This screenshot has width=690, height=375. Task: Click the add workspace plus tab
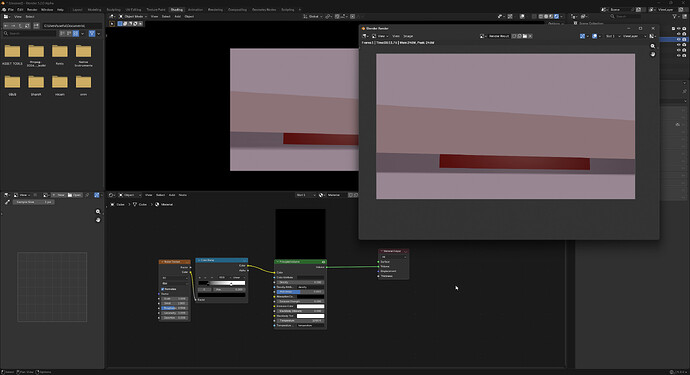point(300,9)
